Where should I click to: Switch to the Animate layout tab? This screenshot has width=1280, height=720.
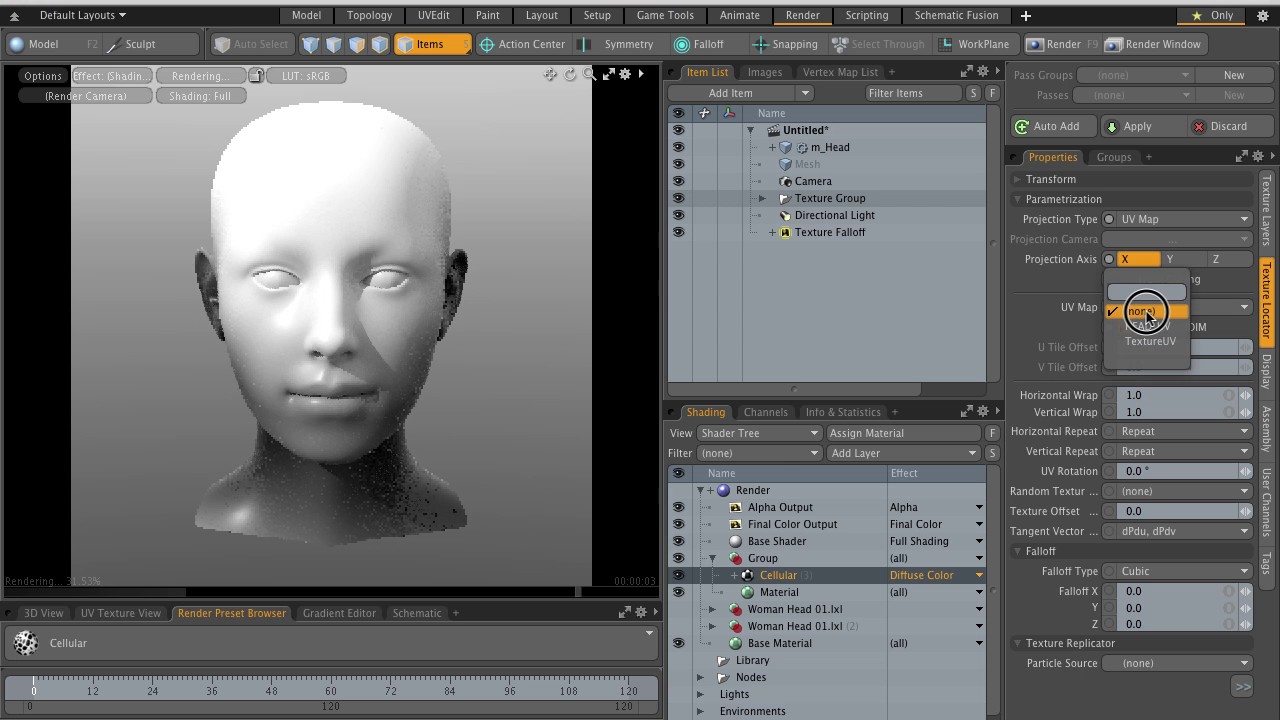pyautogui.click(x=740, y=16)
